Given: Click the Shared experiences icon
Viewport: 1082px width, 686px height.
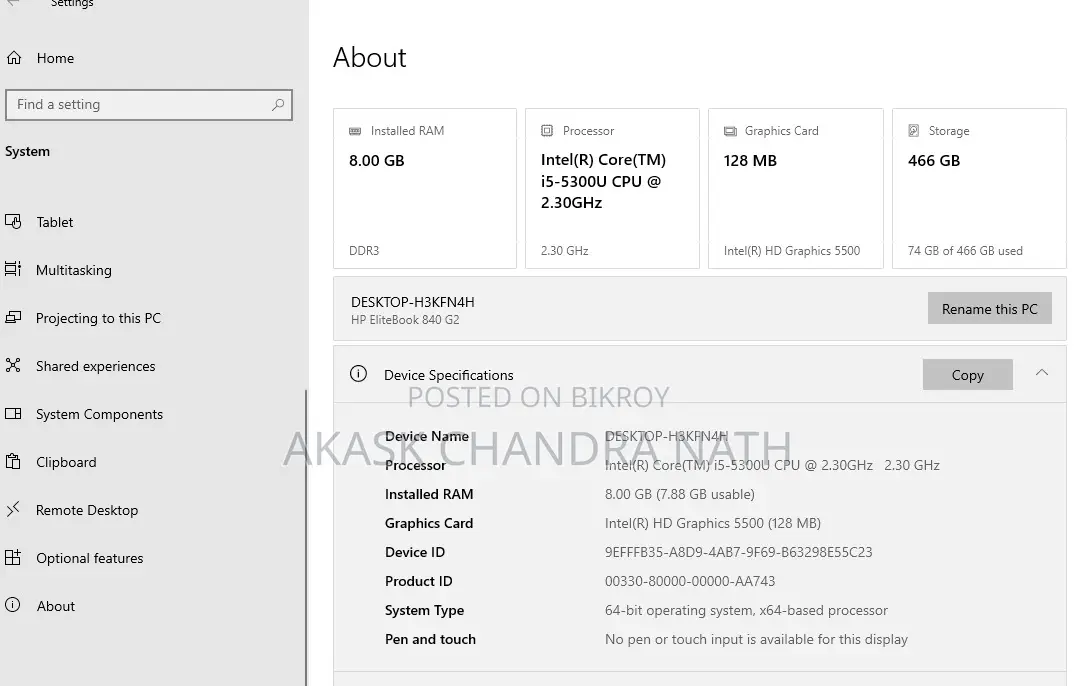Looking at the screenshot, I should 13,366.
